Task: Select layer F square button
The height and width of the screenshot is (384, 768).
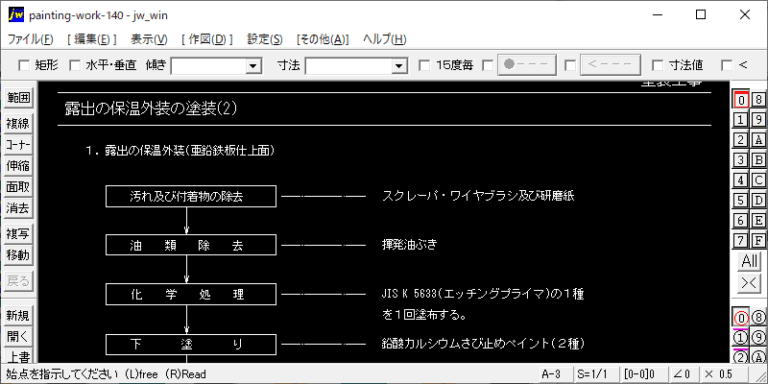Action: click(x=758, y=240)
